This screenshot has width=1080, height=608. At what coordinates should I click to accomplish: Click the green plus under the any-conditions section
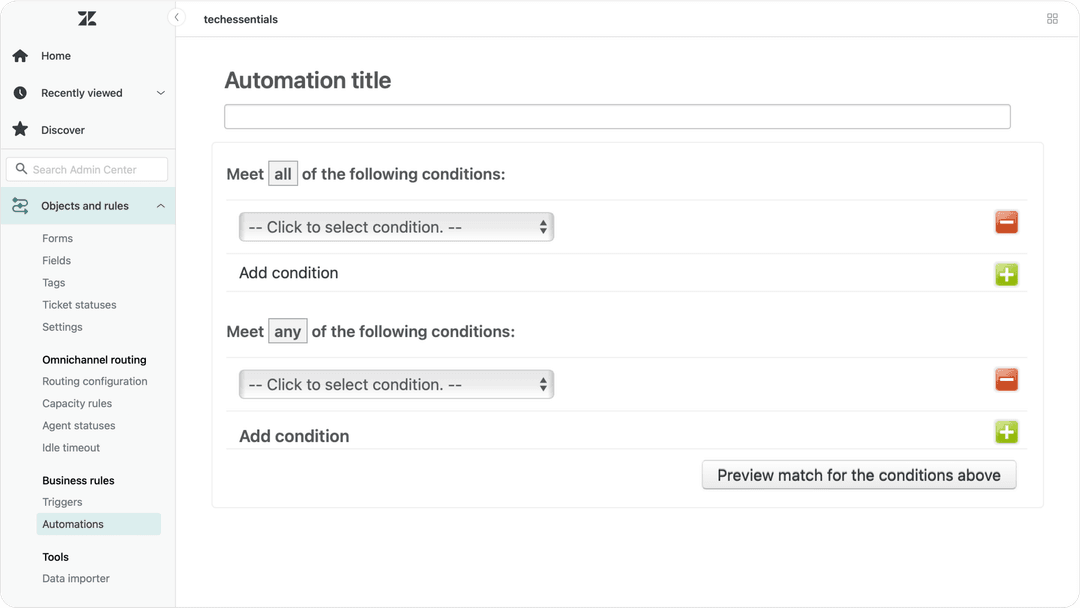click(1006, 432)
